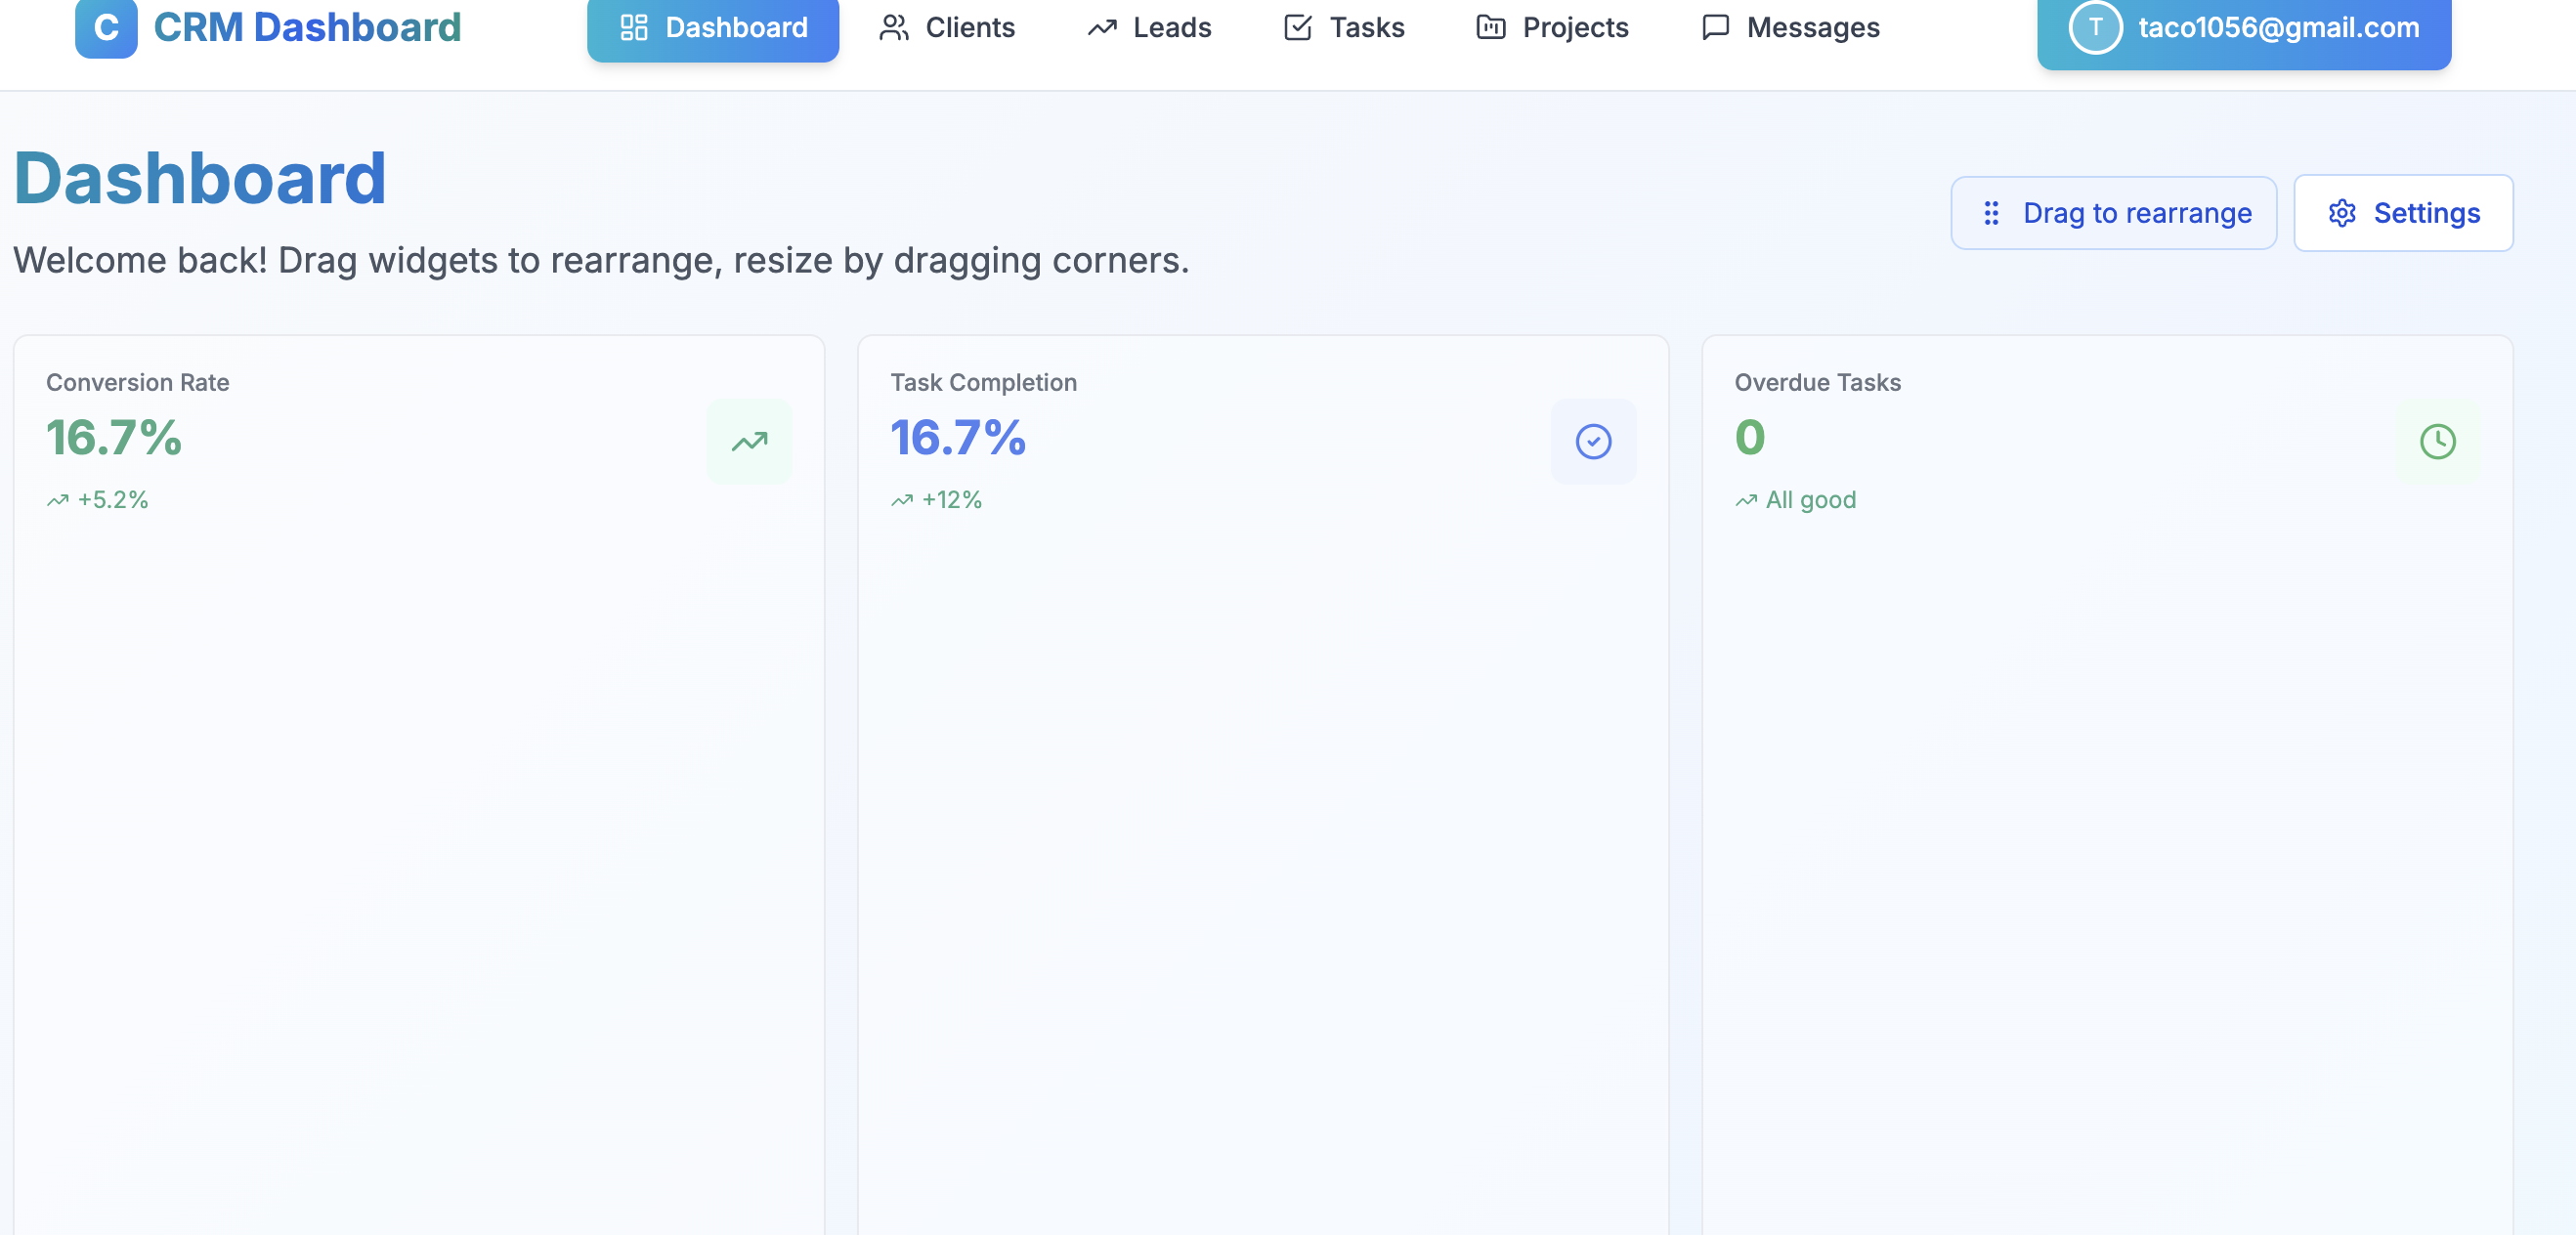
Task: Open the Clients tab
Action: coord(946,28)
